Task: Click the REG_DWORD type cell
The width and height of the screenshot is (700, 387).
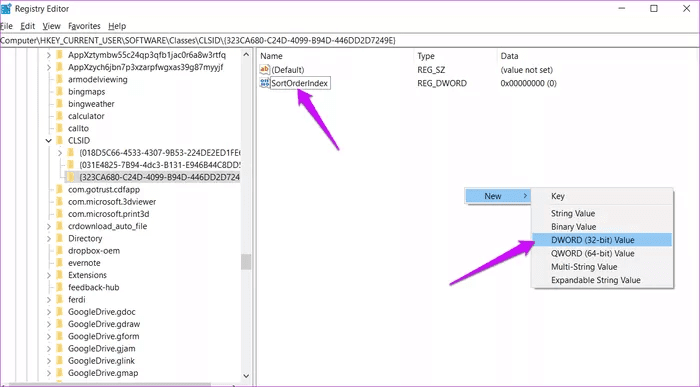Action: [442, 83]
